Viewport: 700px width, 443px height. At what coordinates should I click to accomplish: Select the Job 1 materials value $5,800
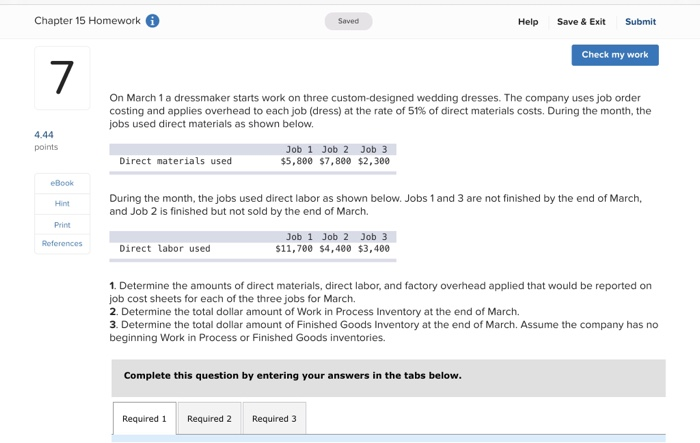point(296,161)
